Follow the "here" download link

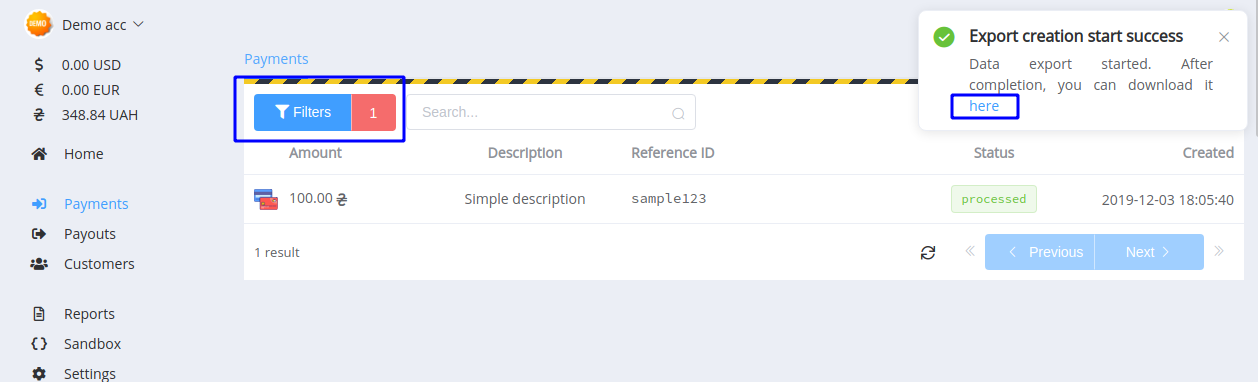coord(984,106)
